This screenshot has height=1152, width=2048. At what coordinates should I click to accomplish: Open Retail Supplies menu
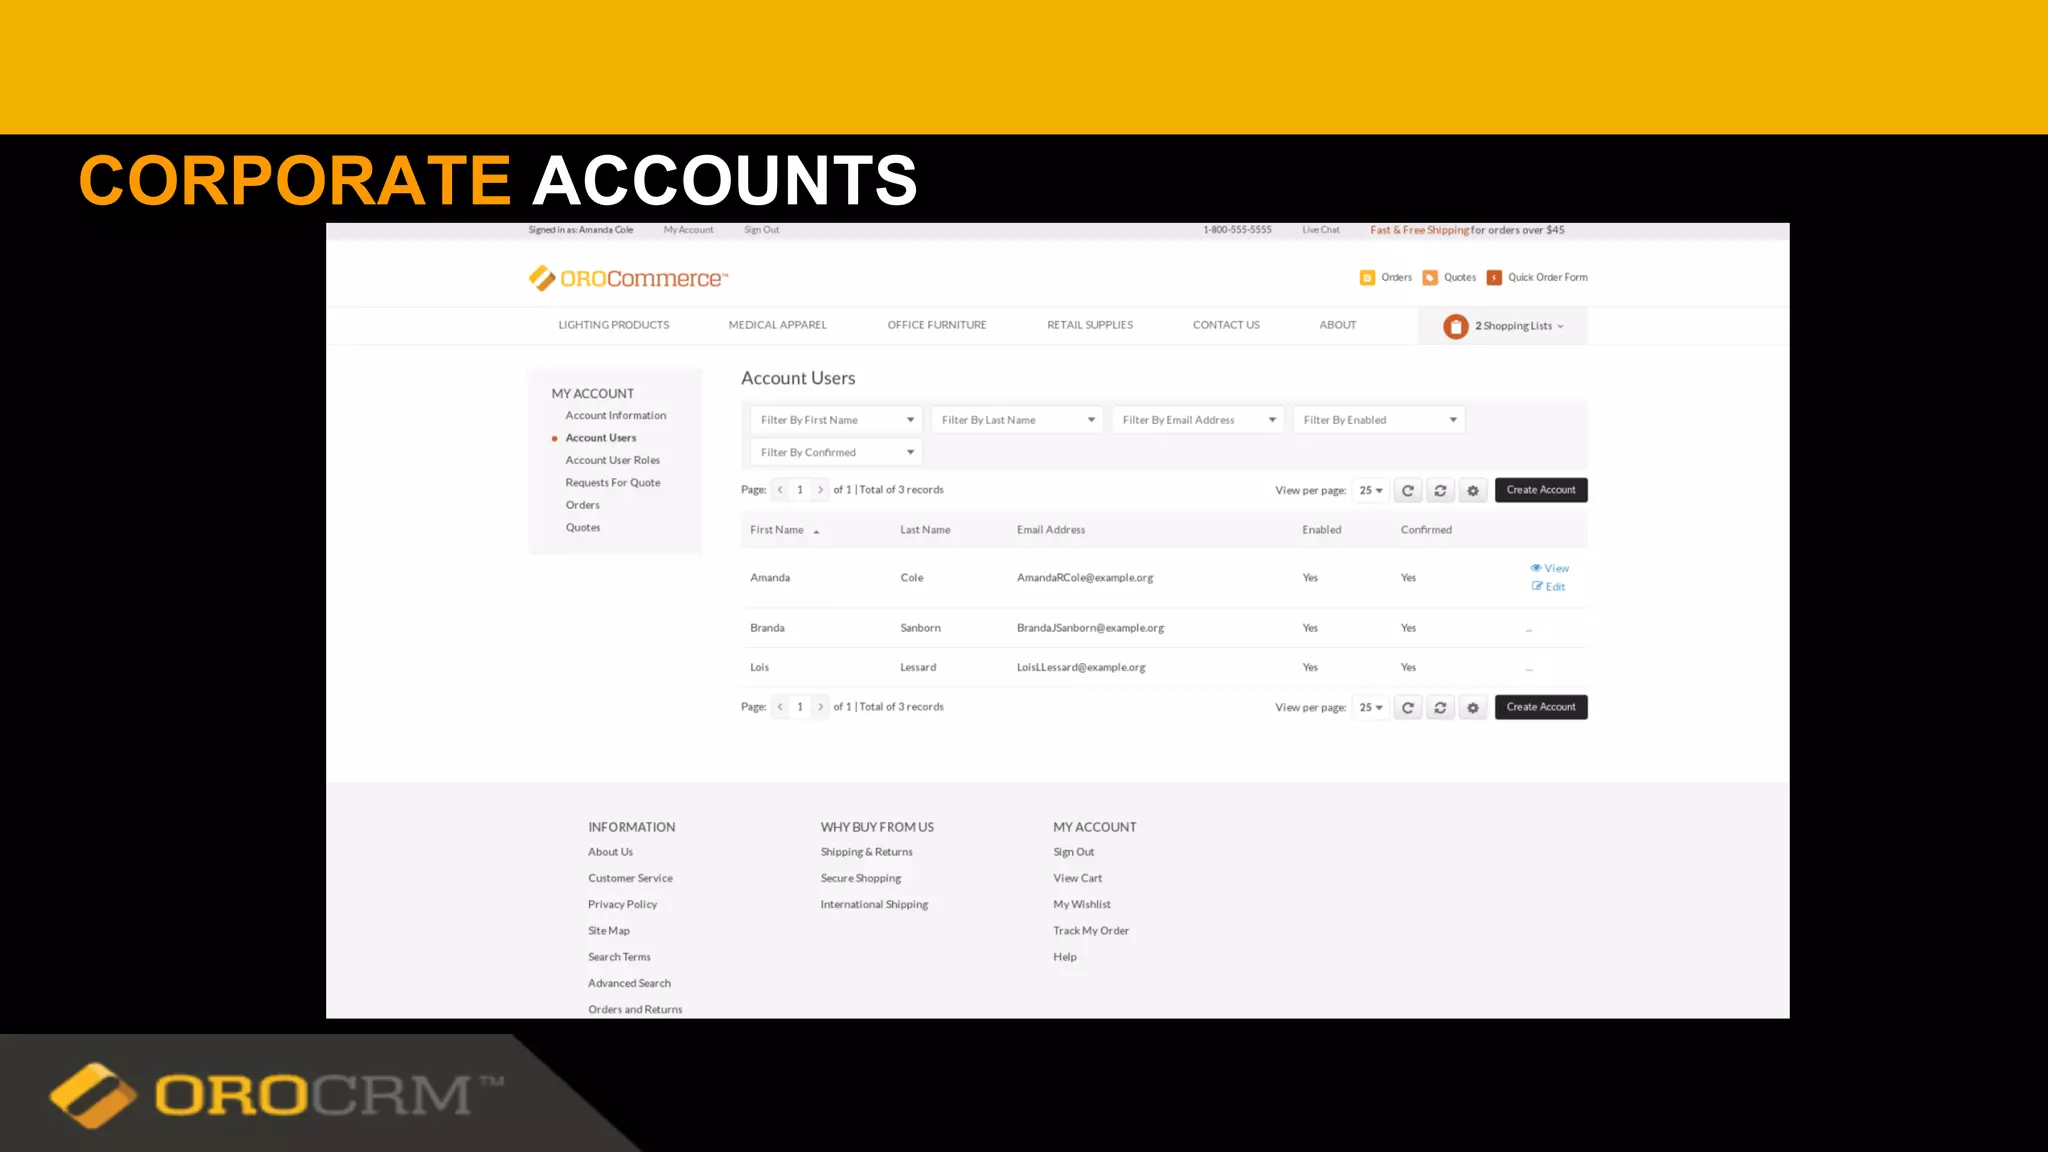[1090, 325]
